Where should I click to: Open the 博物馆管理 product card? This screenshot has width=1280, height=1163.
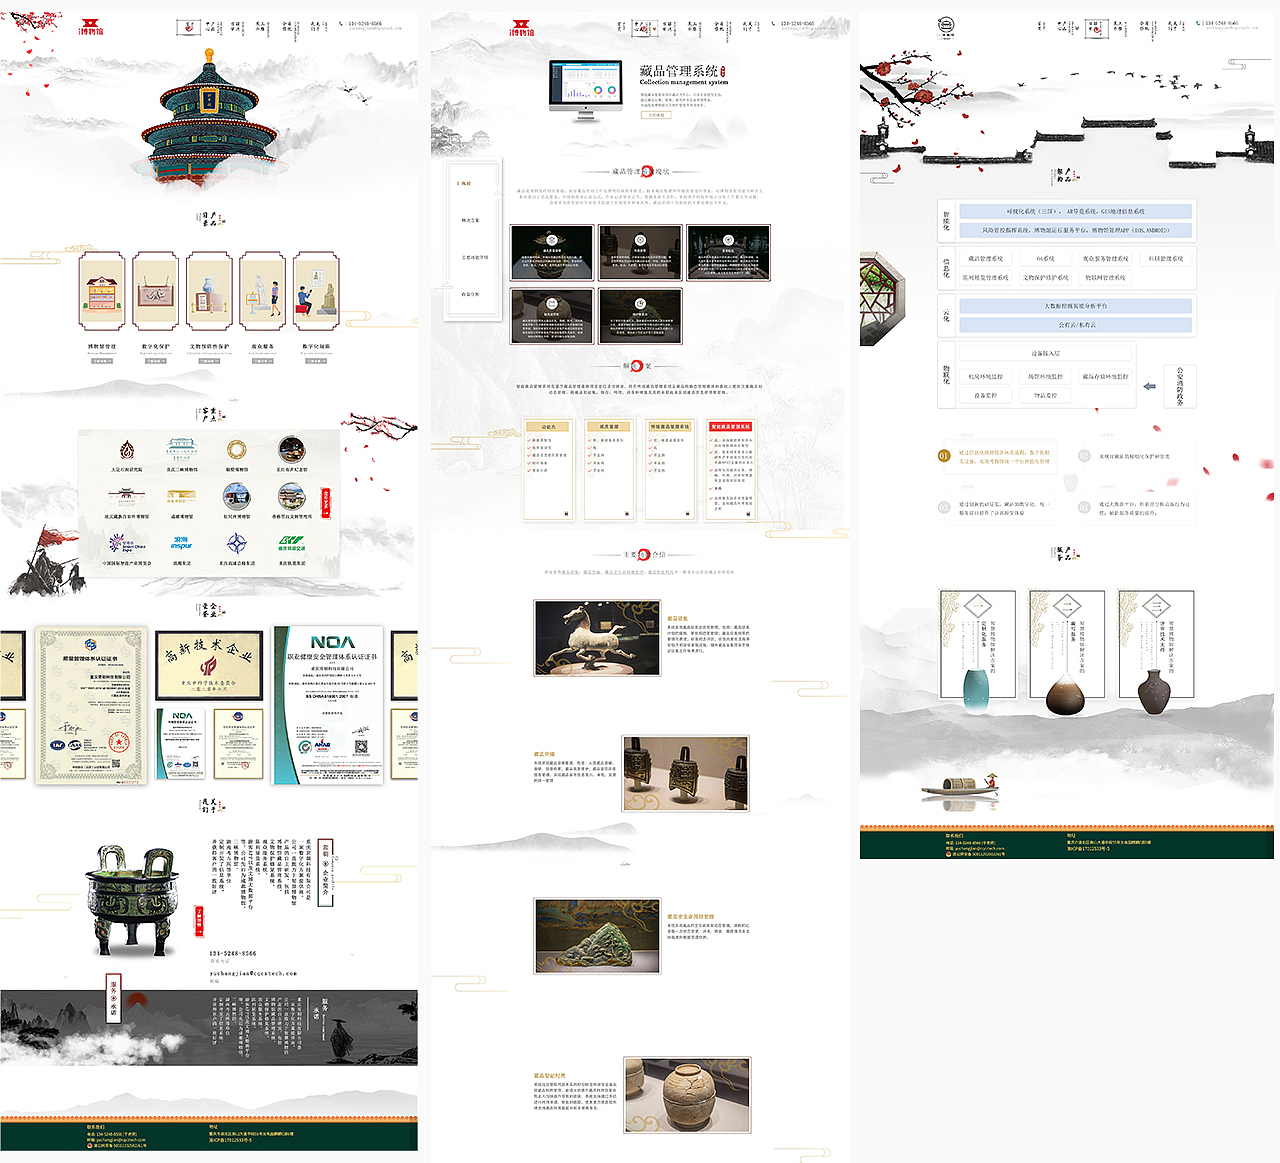coord(102,291)
